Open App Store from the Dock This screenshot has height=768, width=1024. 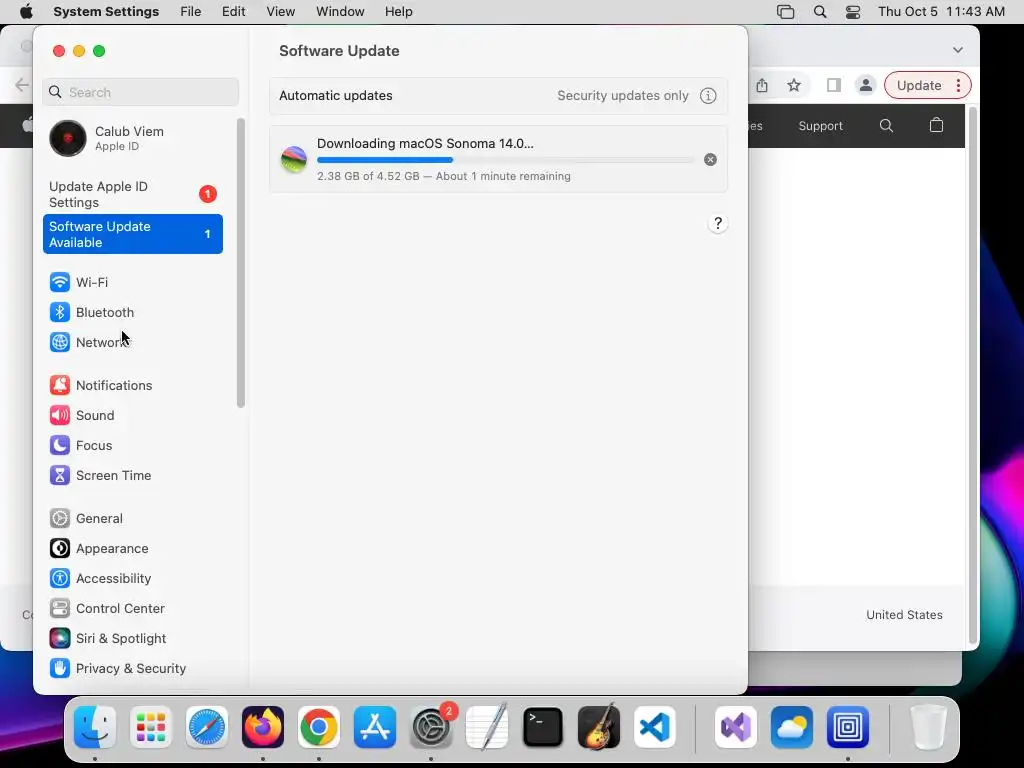(x=375, y=727)
